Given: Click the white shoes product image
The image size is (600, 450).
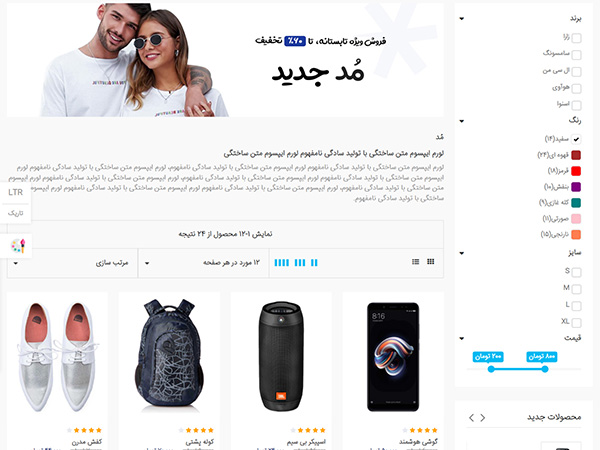Looking at the screenshot, I should click(57, 357).
